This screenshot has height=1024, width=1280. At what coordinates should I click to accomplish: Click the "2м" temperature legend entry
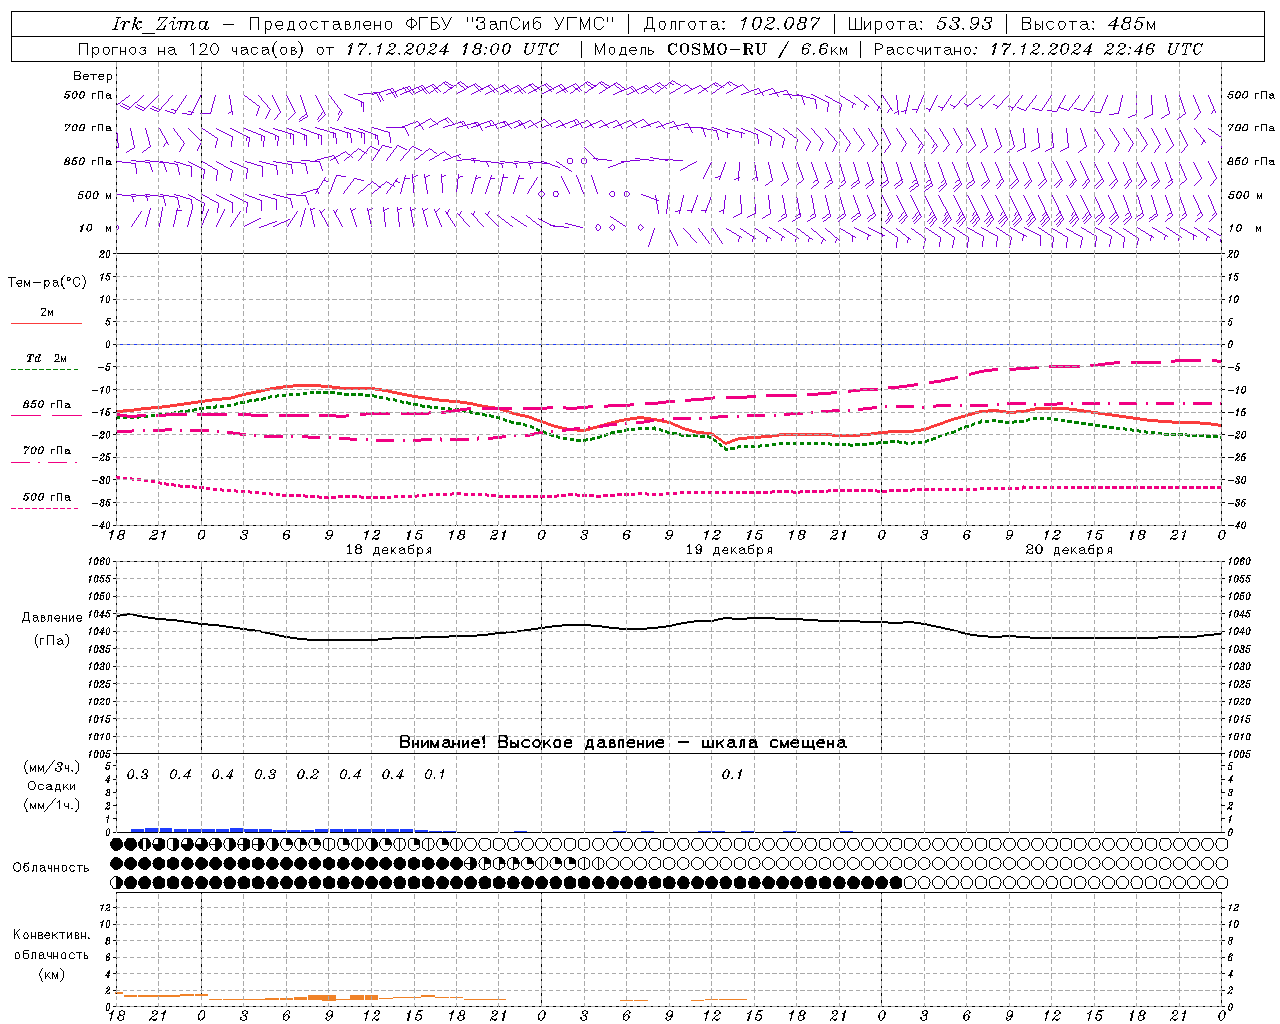47,312
